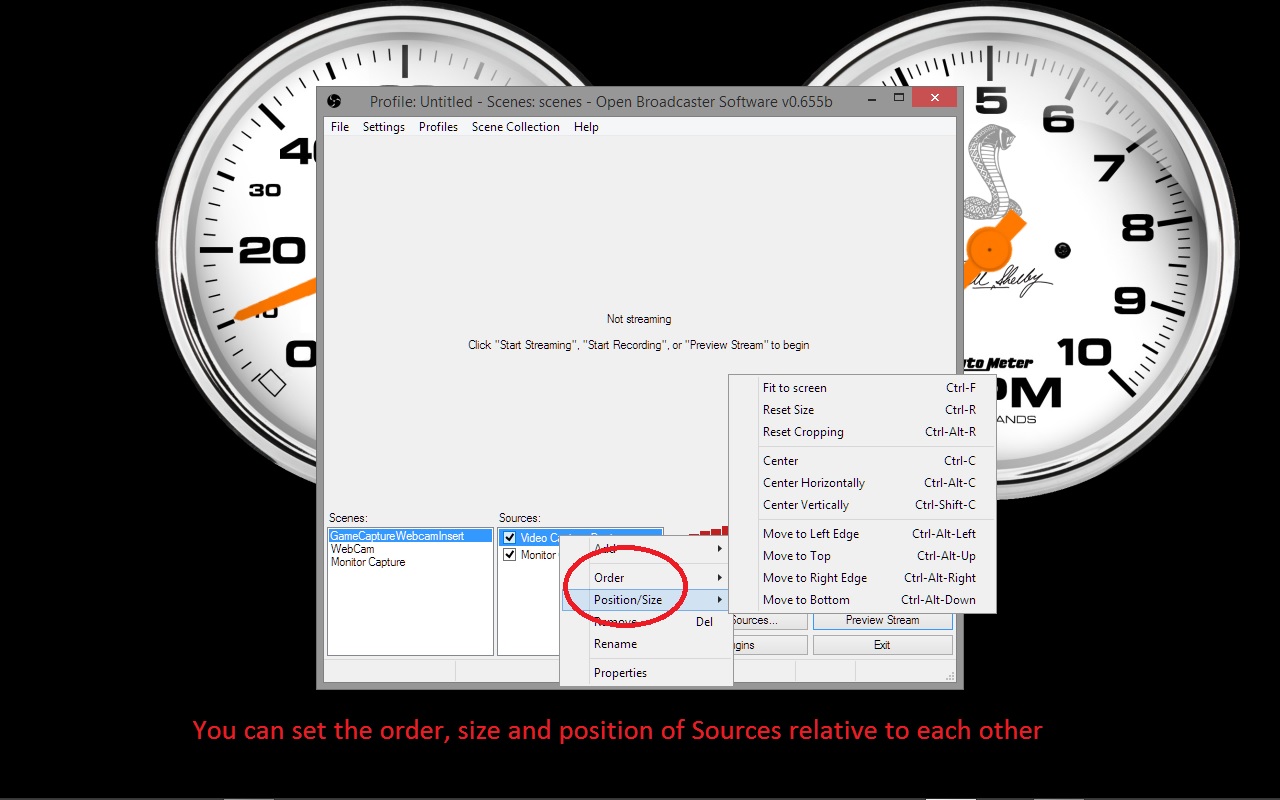Open the Scene Collection menu
The width and height of the screenshot is (1280, 800).
[x=516, y=127]
